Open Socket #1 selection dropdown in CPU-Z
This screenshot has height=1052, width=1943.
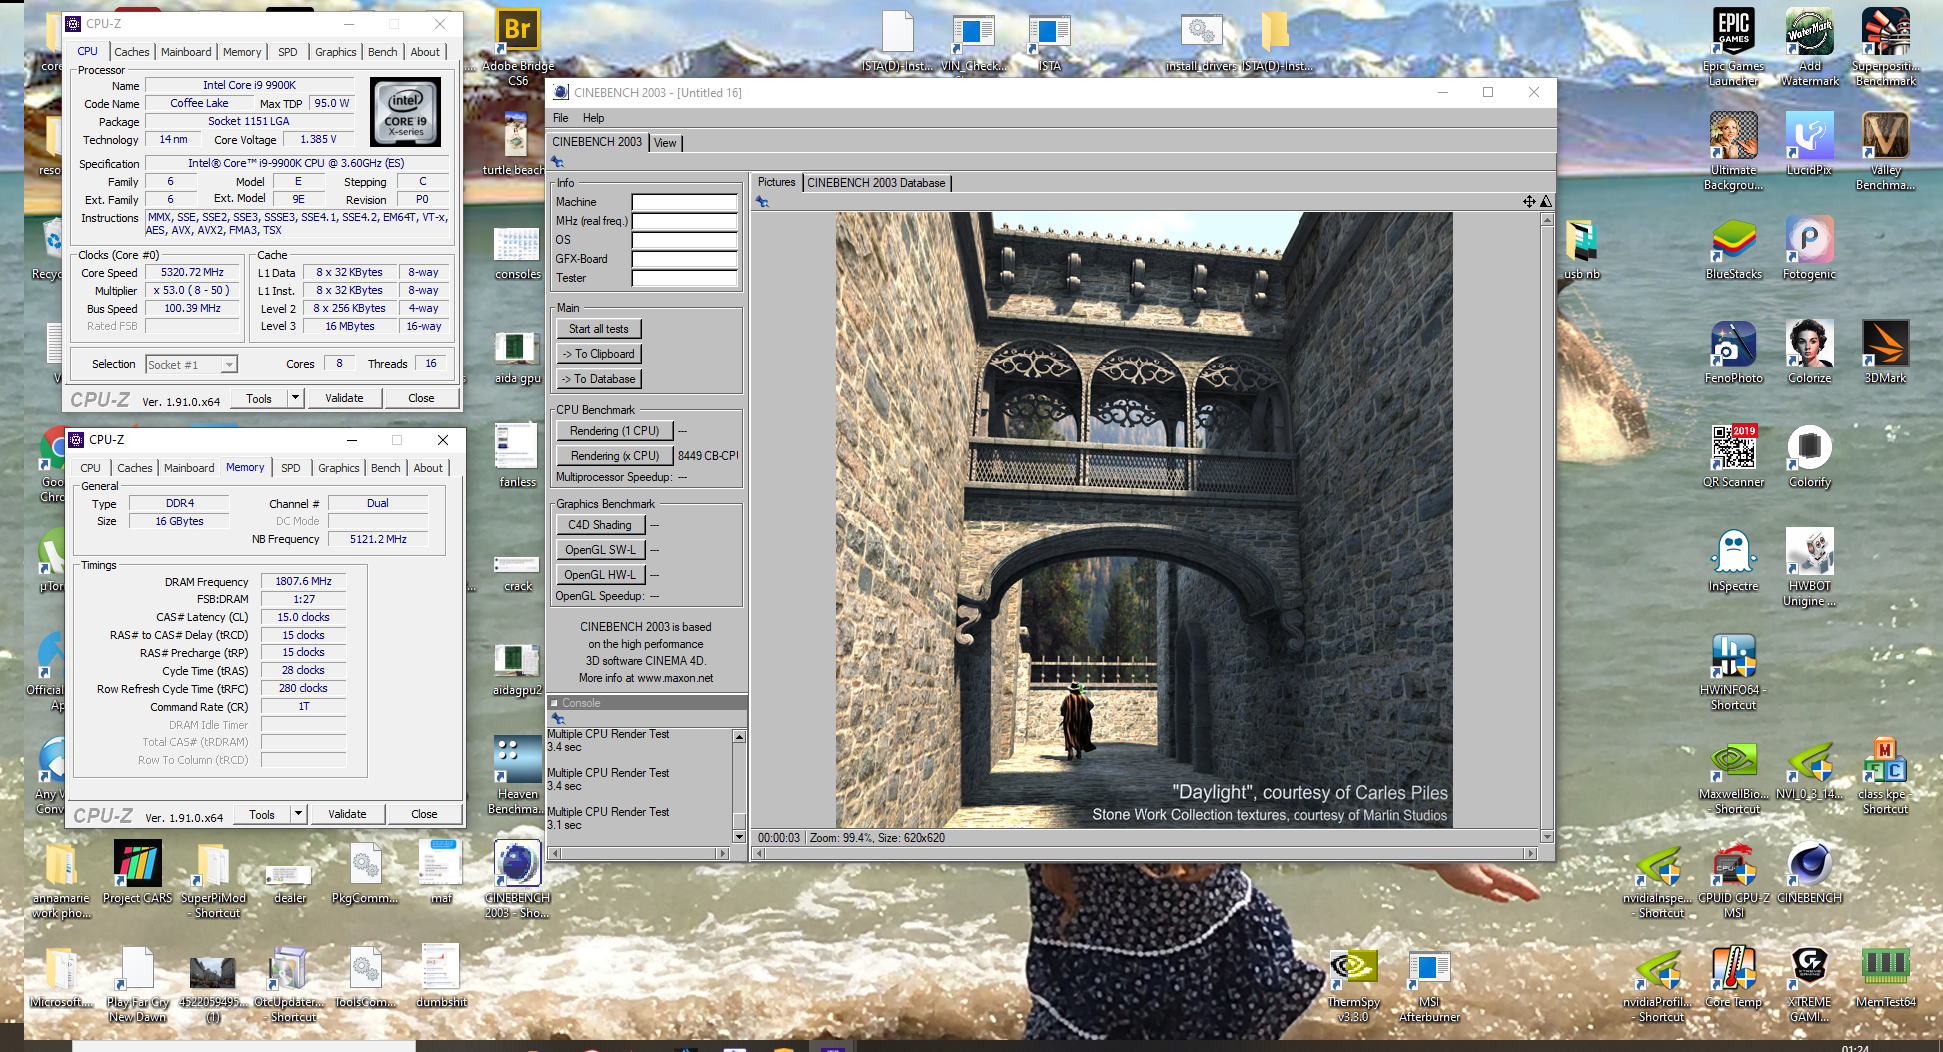point(191,365)
